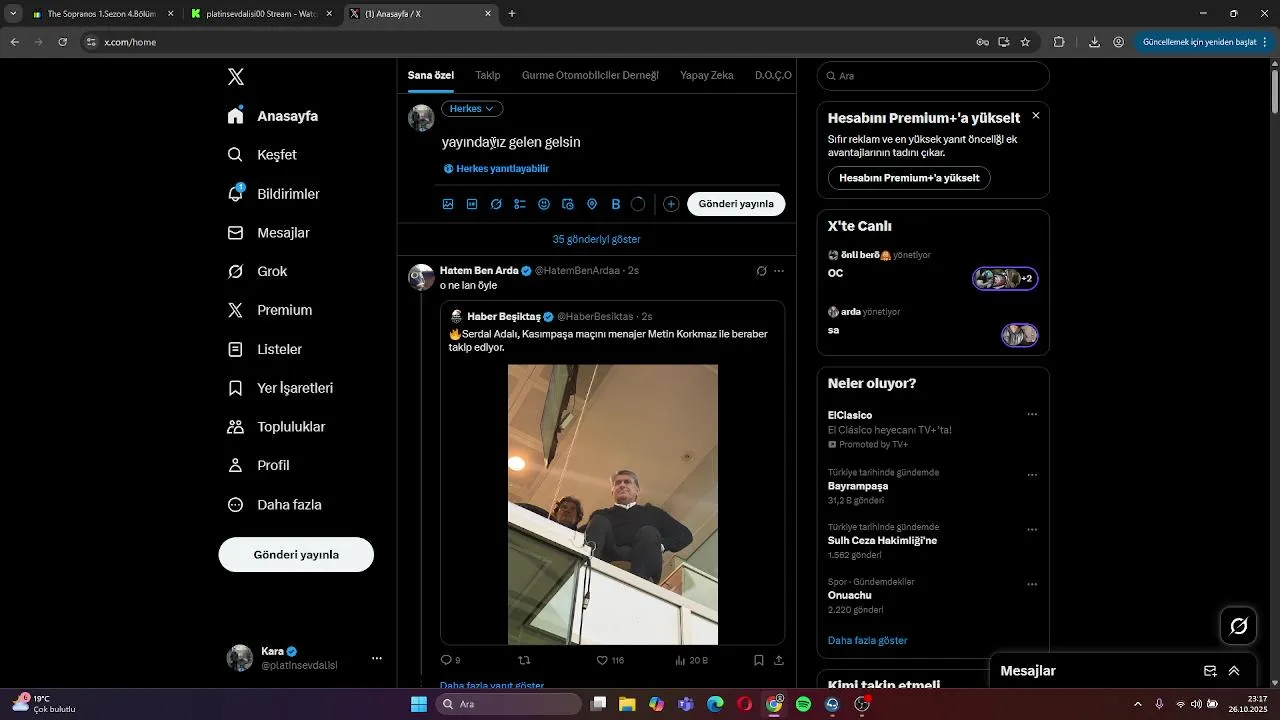1280x720 pixels.
Task: Open Grok from the sidebar
Action: 257,272
